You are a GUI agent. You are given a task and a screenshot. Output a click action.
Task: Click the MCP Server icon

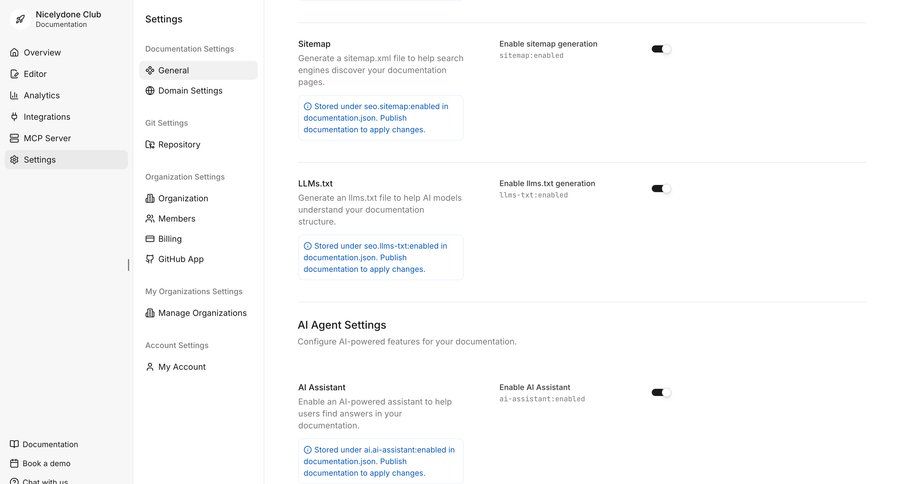pyautogui.click(x=14, y=138)
